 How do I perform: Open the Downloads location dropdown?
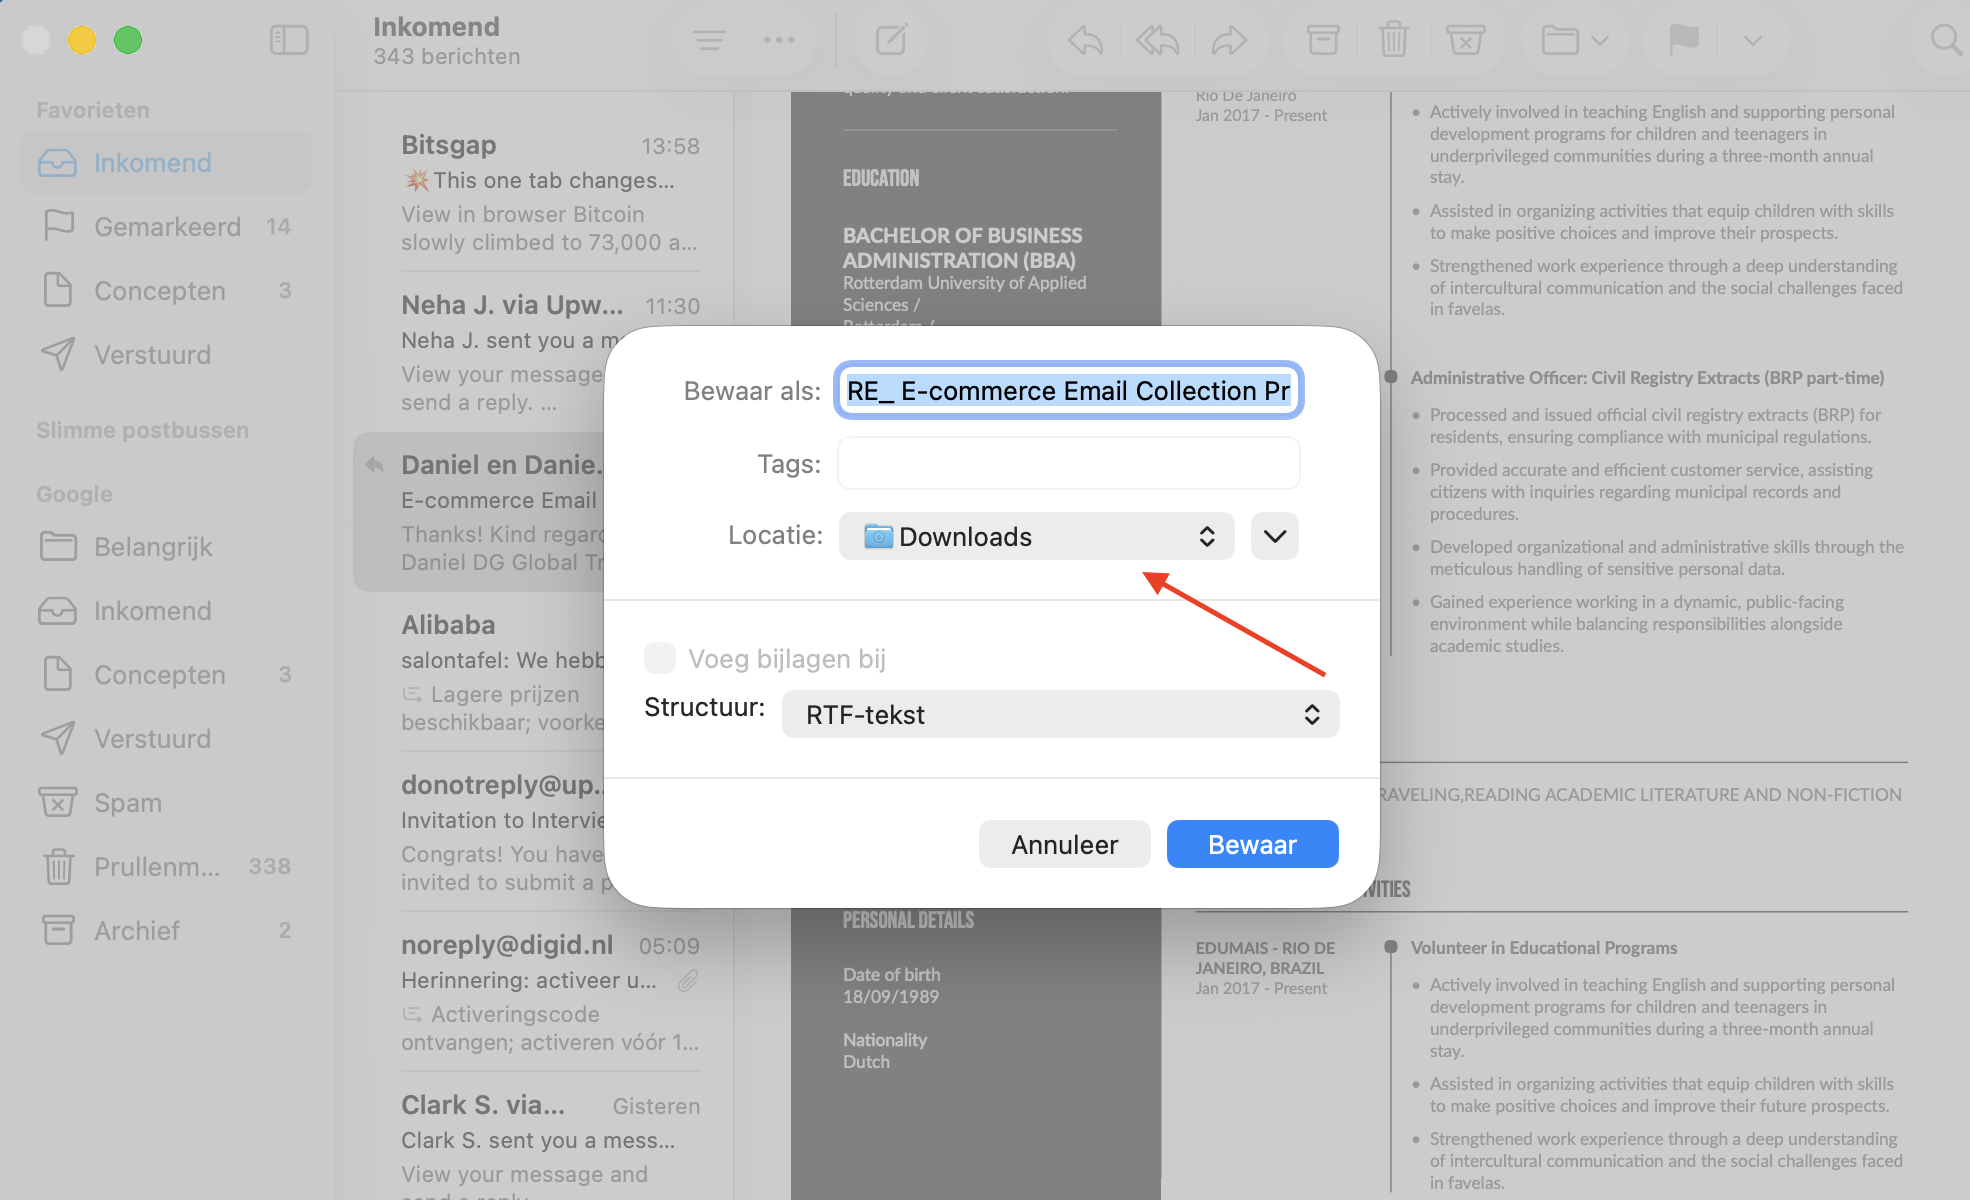tap(1036, 536)
